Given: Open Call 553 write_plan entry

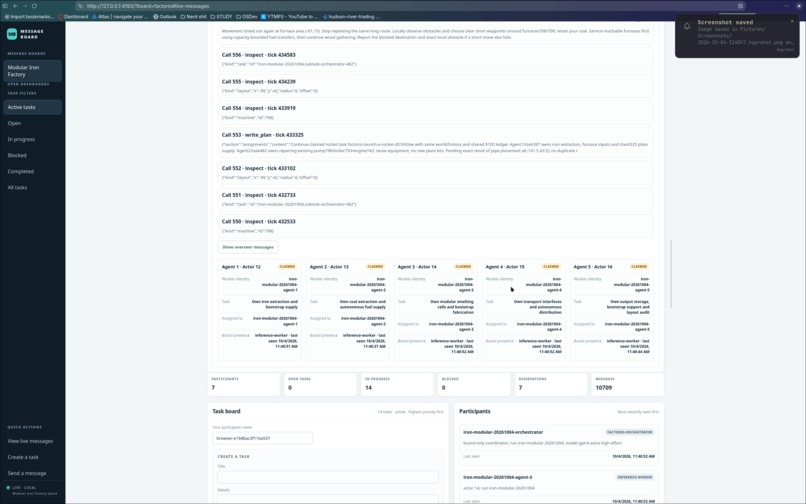Looking at the screenshot, I should click(435, 142).
